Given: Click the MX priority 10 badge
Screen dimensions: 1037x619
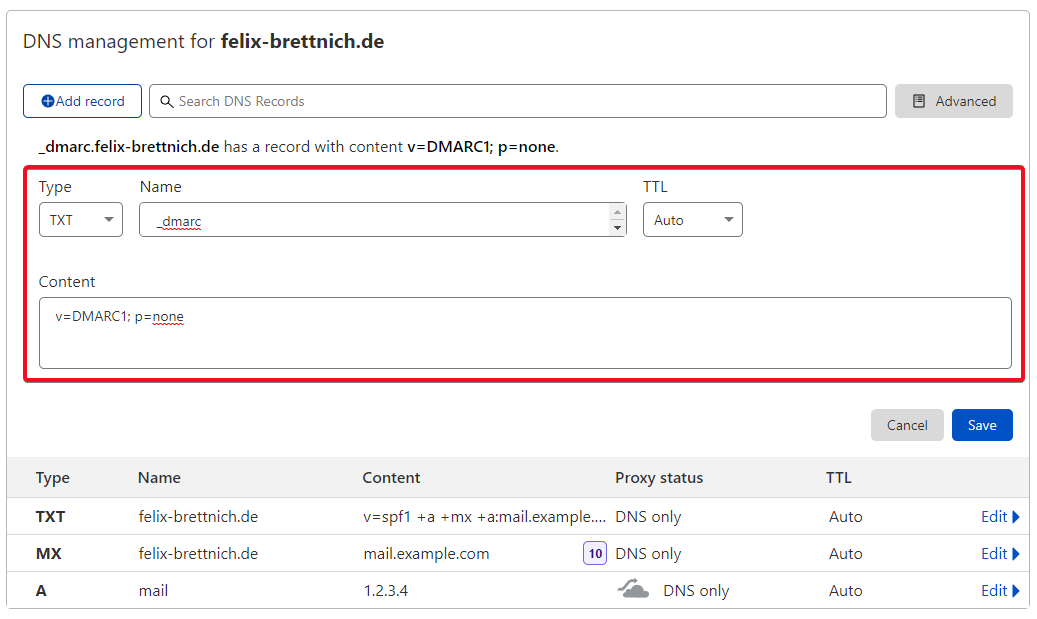Looking at the screenshot, I should [x=595, y=554].
